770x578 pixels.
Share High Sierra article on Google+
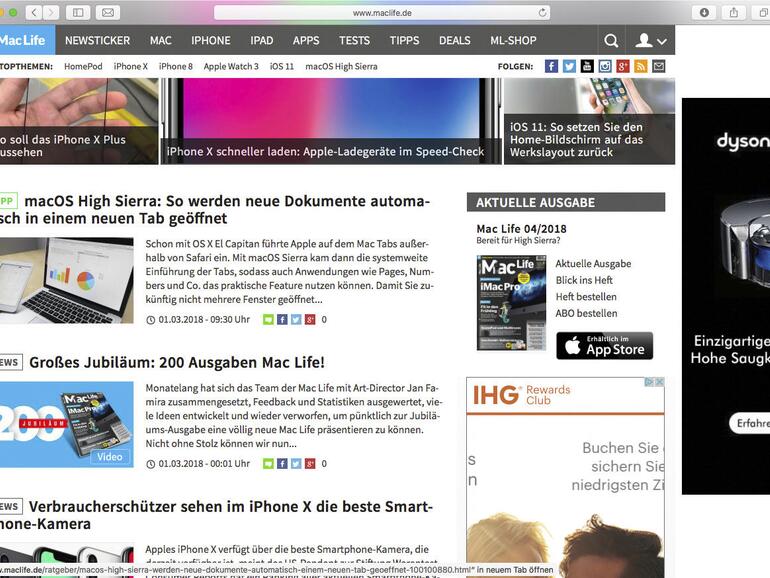tap(310, 320)
